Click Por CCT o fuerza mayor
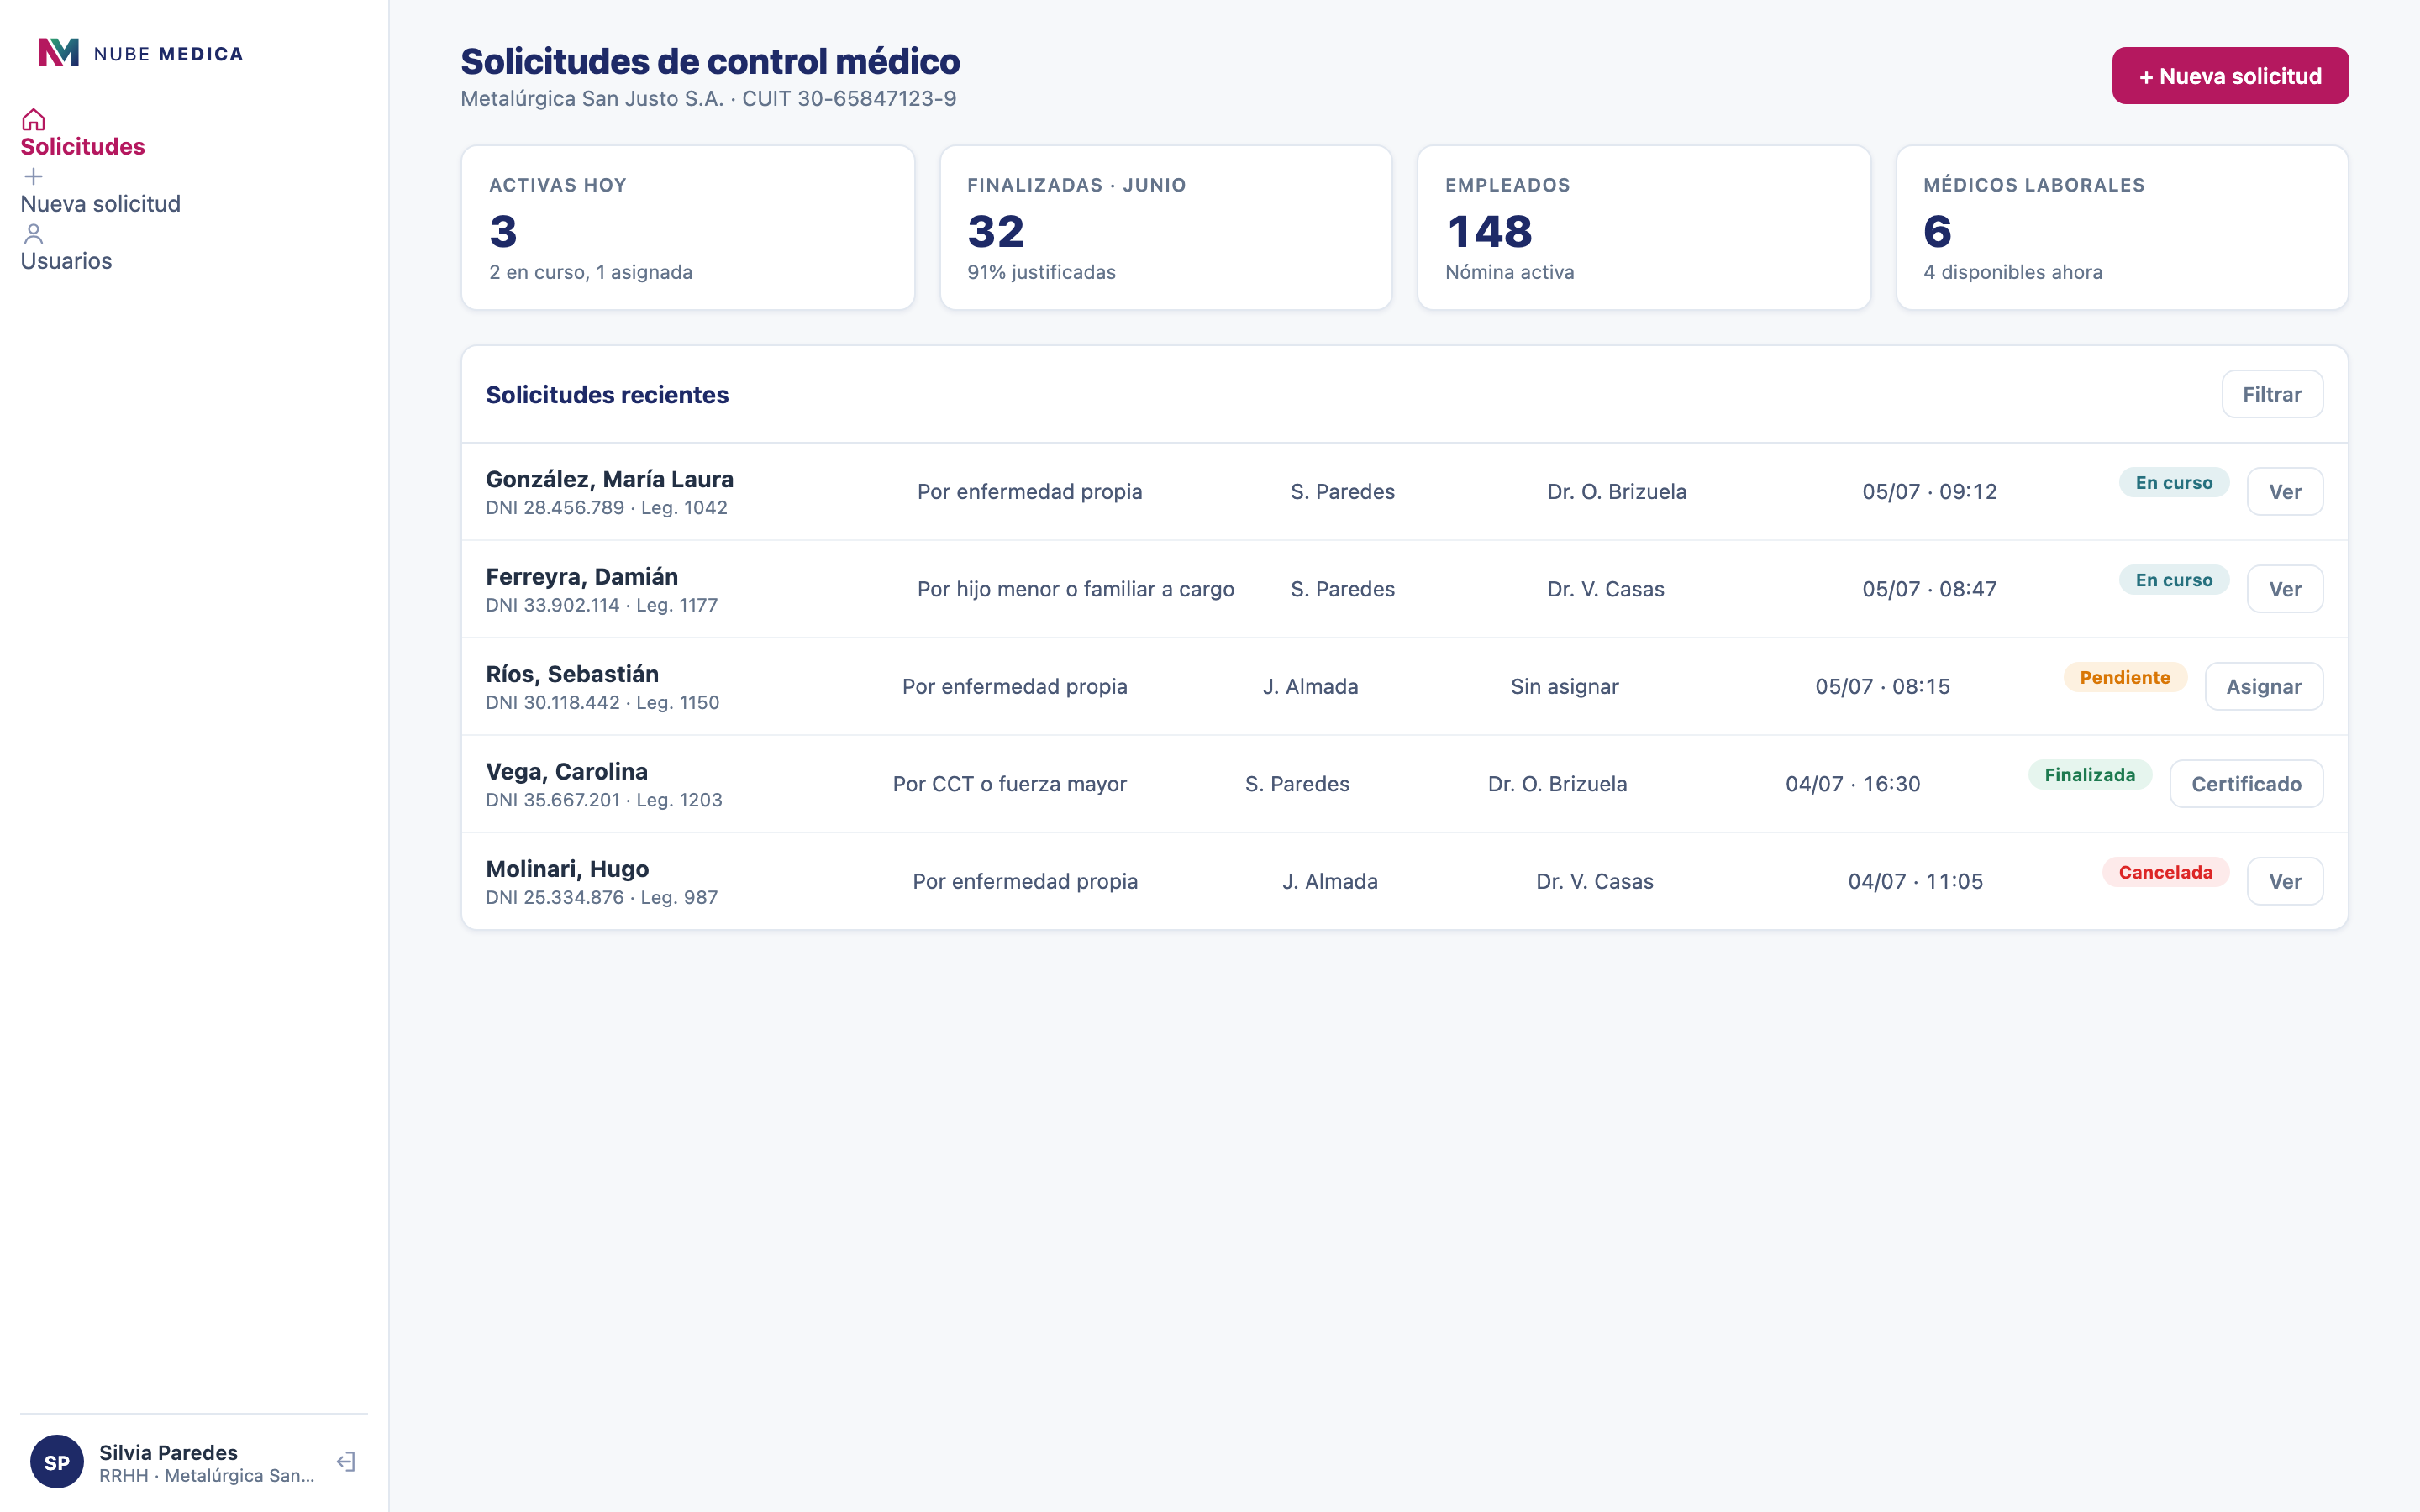The height and width of the screenshot is (1512, 2420). tap(1010, 784)
